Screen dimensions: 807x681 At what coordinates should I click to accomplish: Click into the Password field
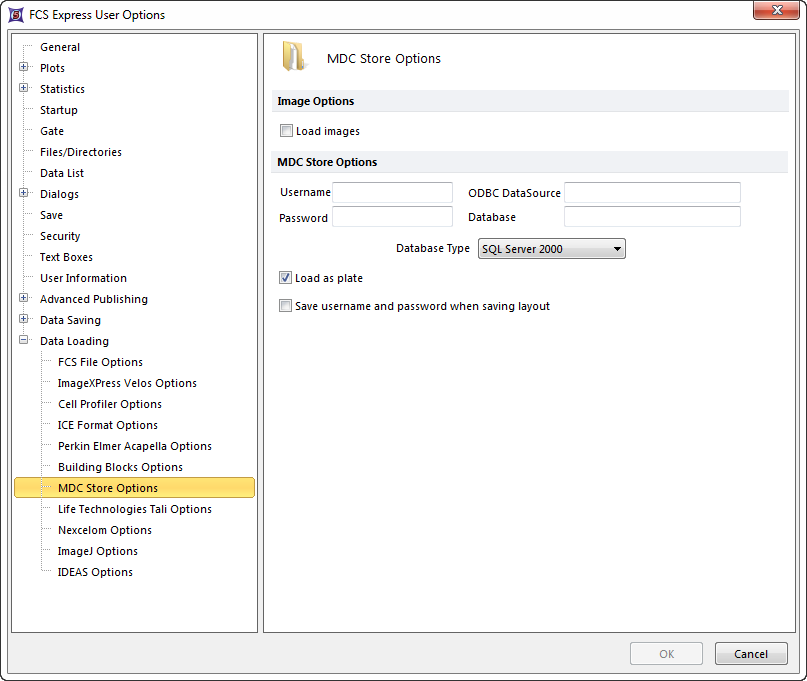pos(392,217)
